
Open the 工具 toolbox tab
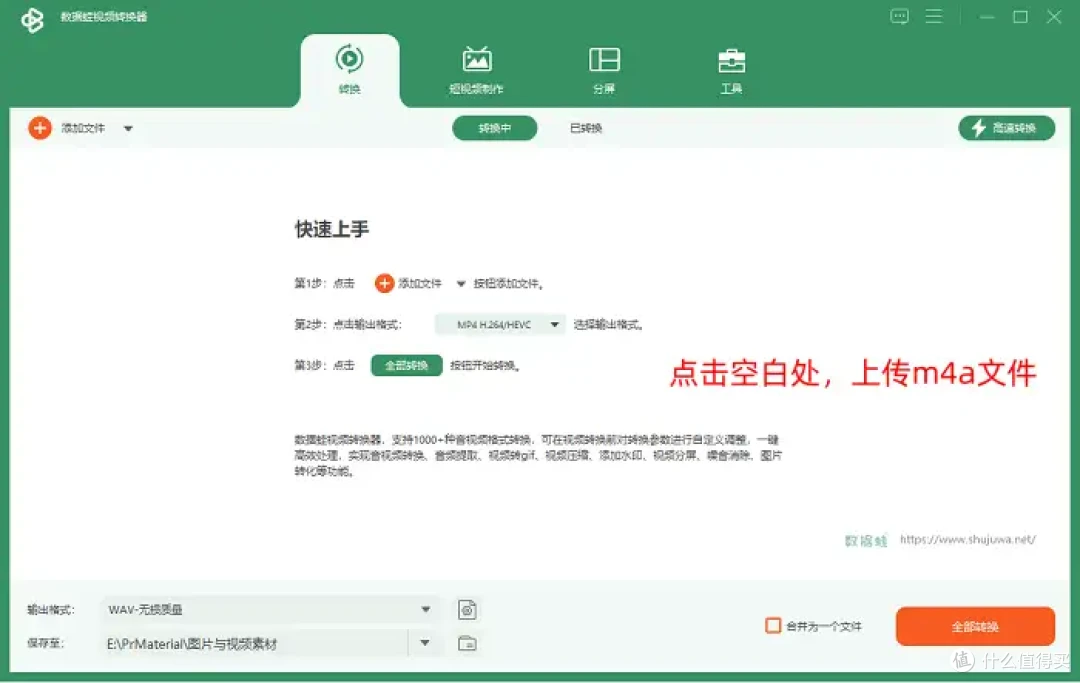coord(731,70)
